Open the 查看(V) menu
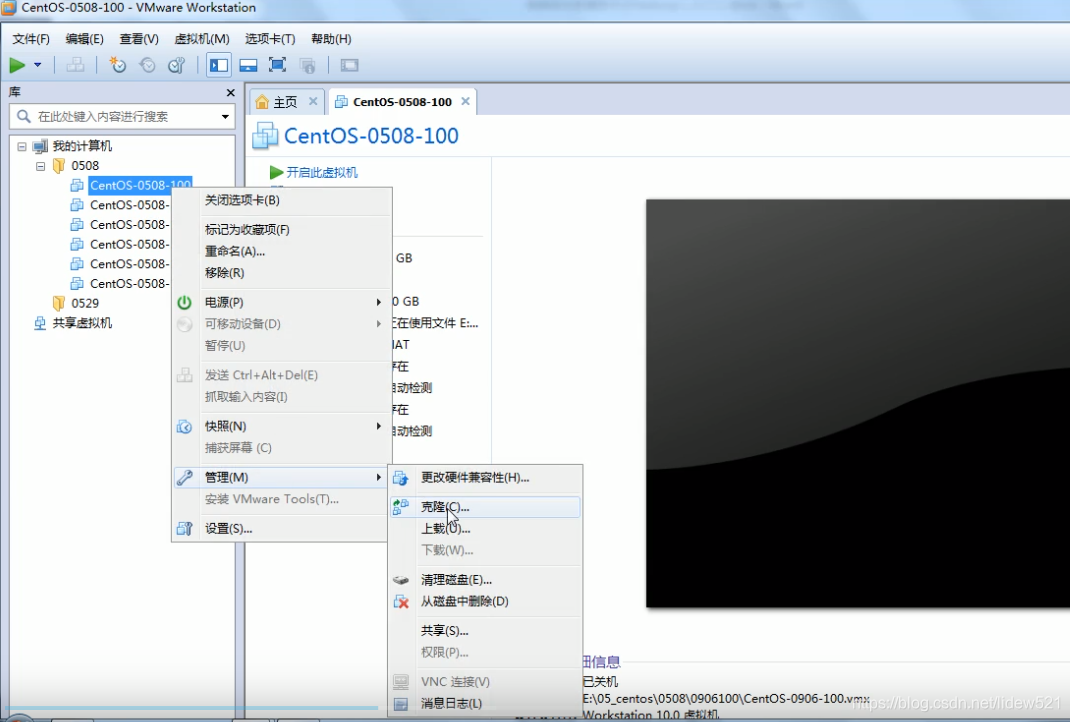 click(x=139, y=39)
